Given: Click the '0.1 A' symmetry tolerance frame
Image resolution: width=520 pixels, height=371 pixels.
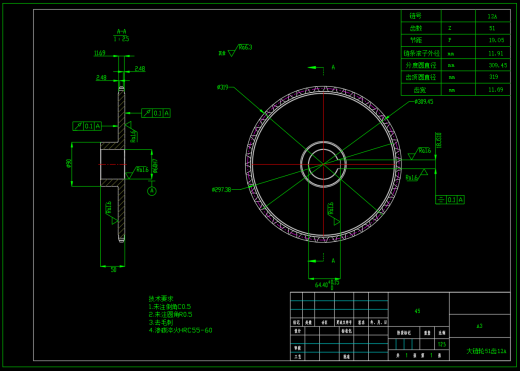Looking at the screenshot, I should pyautogui.click(x=450, y=200).
